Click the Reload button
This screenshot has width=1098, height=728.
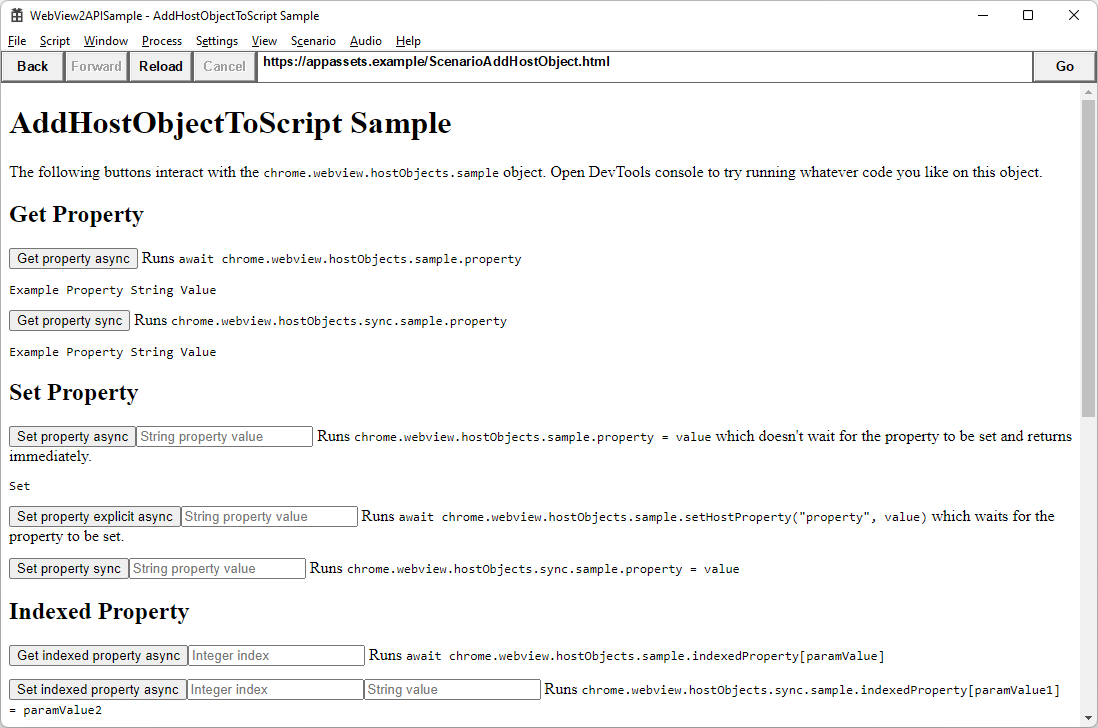160,66
